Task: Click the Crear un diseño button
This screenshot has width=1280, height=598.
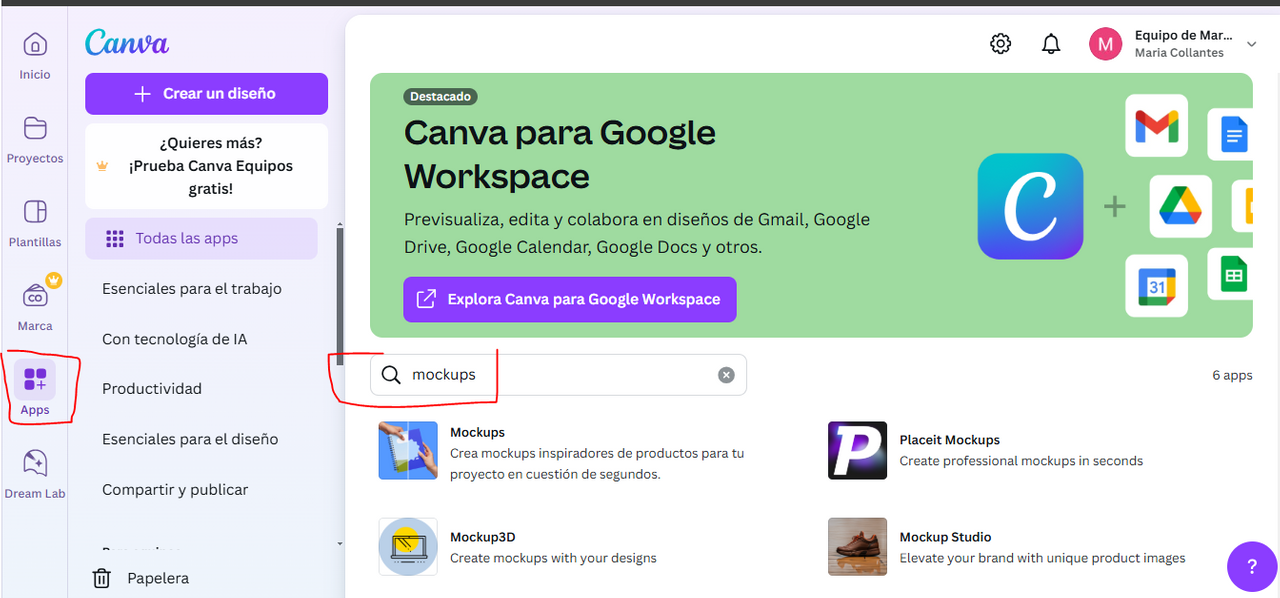Action: pyautogui.click(x=206, y=93)
